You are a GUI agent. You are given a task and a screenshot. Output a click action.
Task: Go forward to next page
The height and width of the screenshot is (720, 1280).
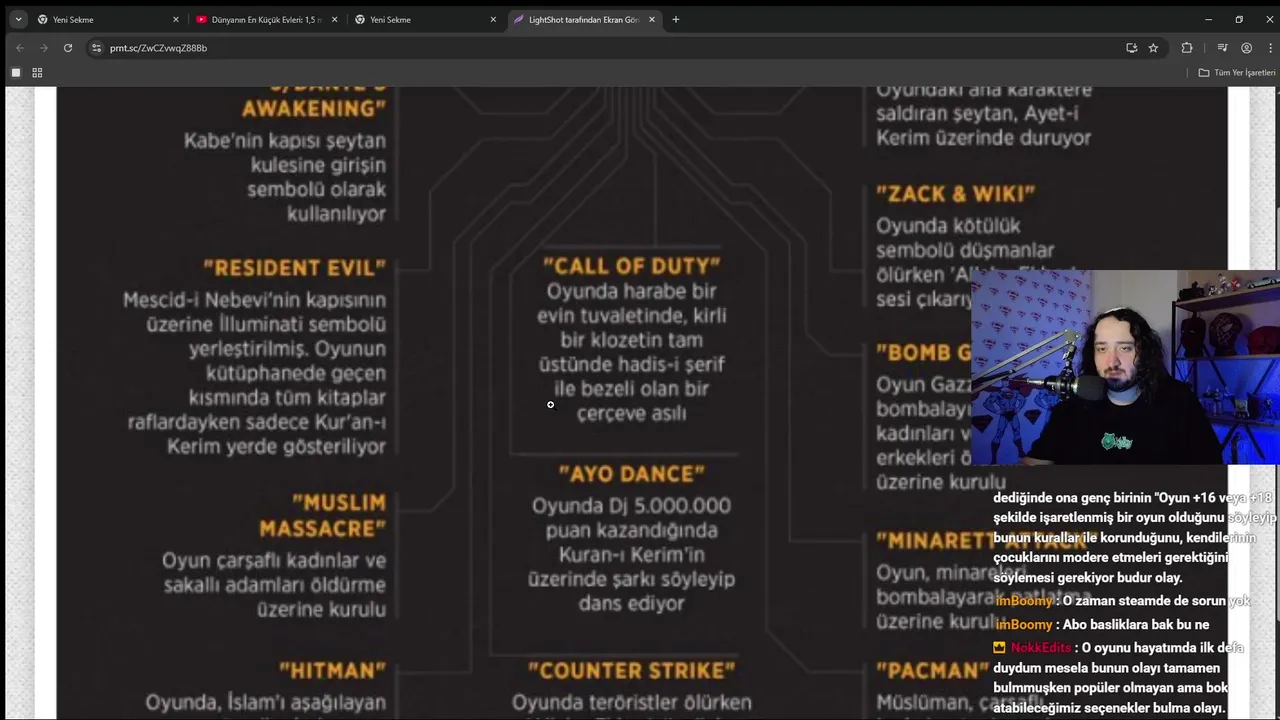(43, 48)
